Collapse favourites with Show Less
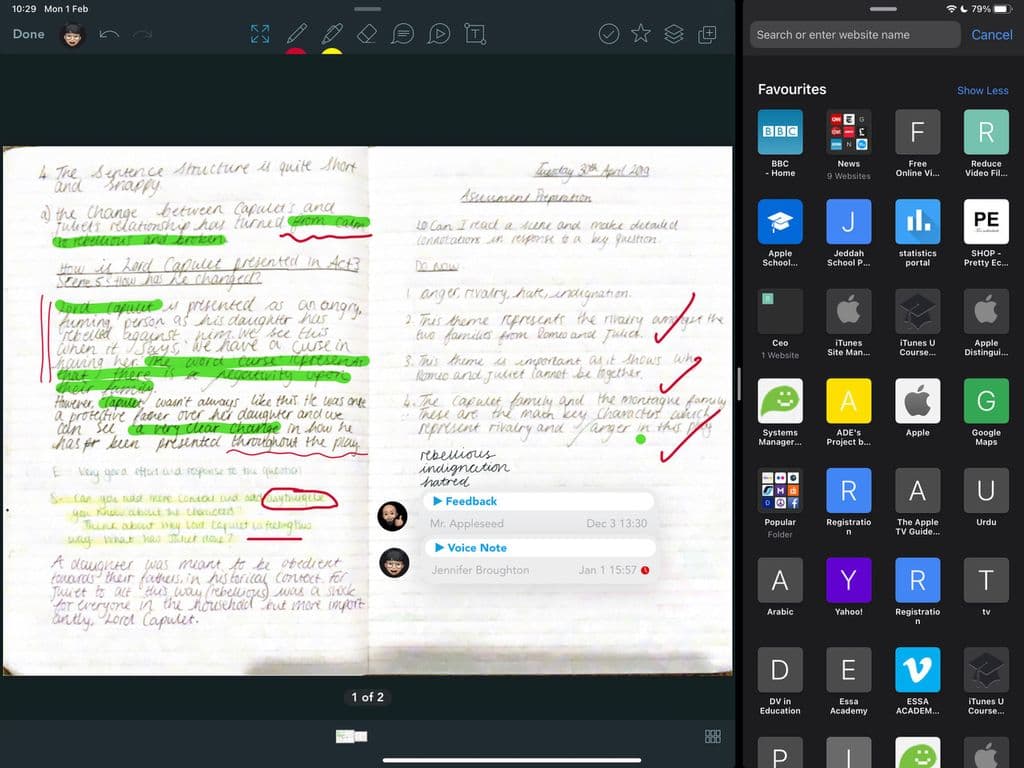The image size is (1024, 768). click(x=982, y=90)
